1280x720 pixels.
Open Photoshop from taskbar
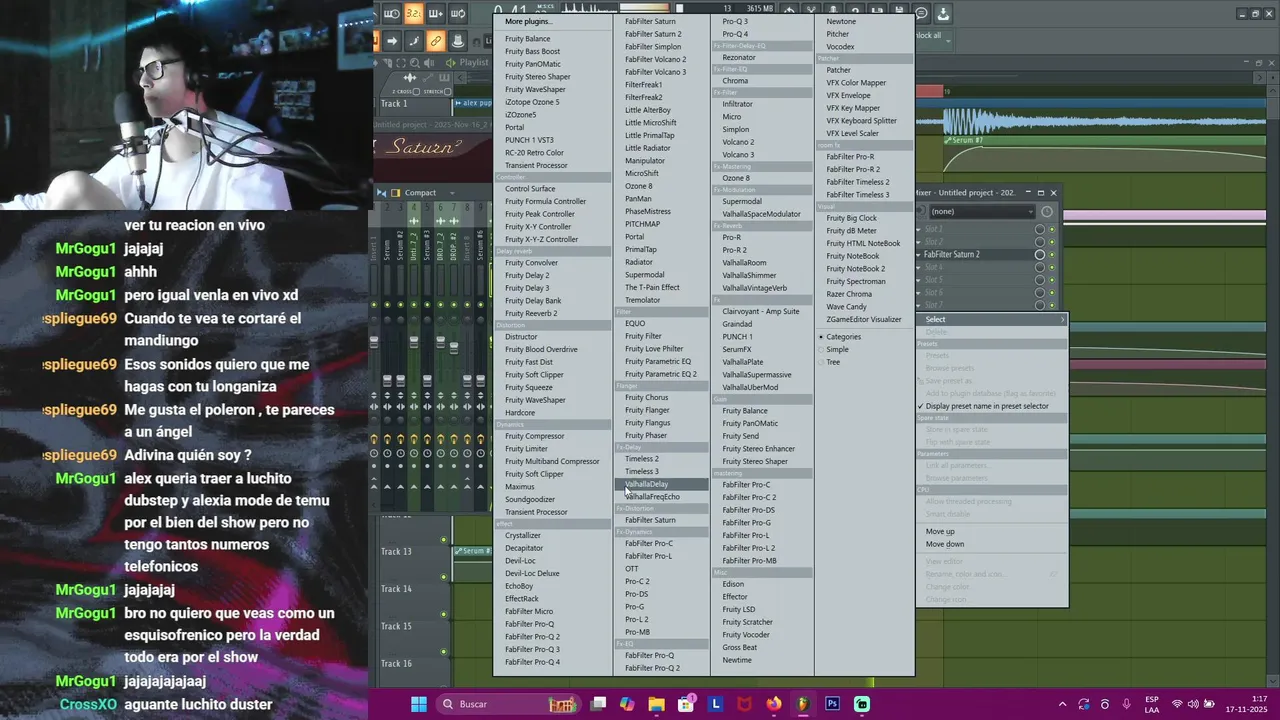832,704
